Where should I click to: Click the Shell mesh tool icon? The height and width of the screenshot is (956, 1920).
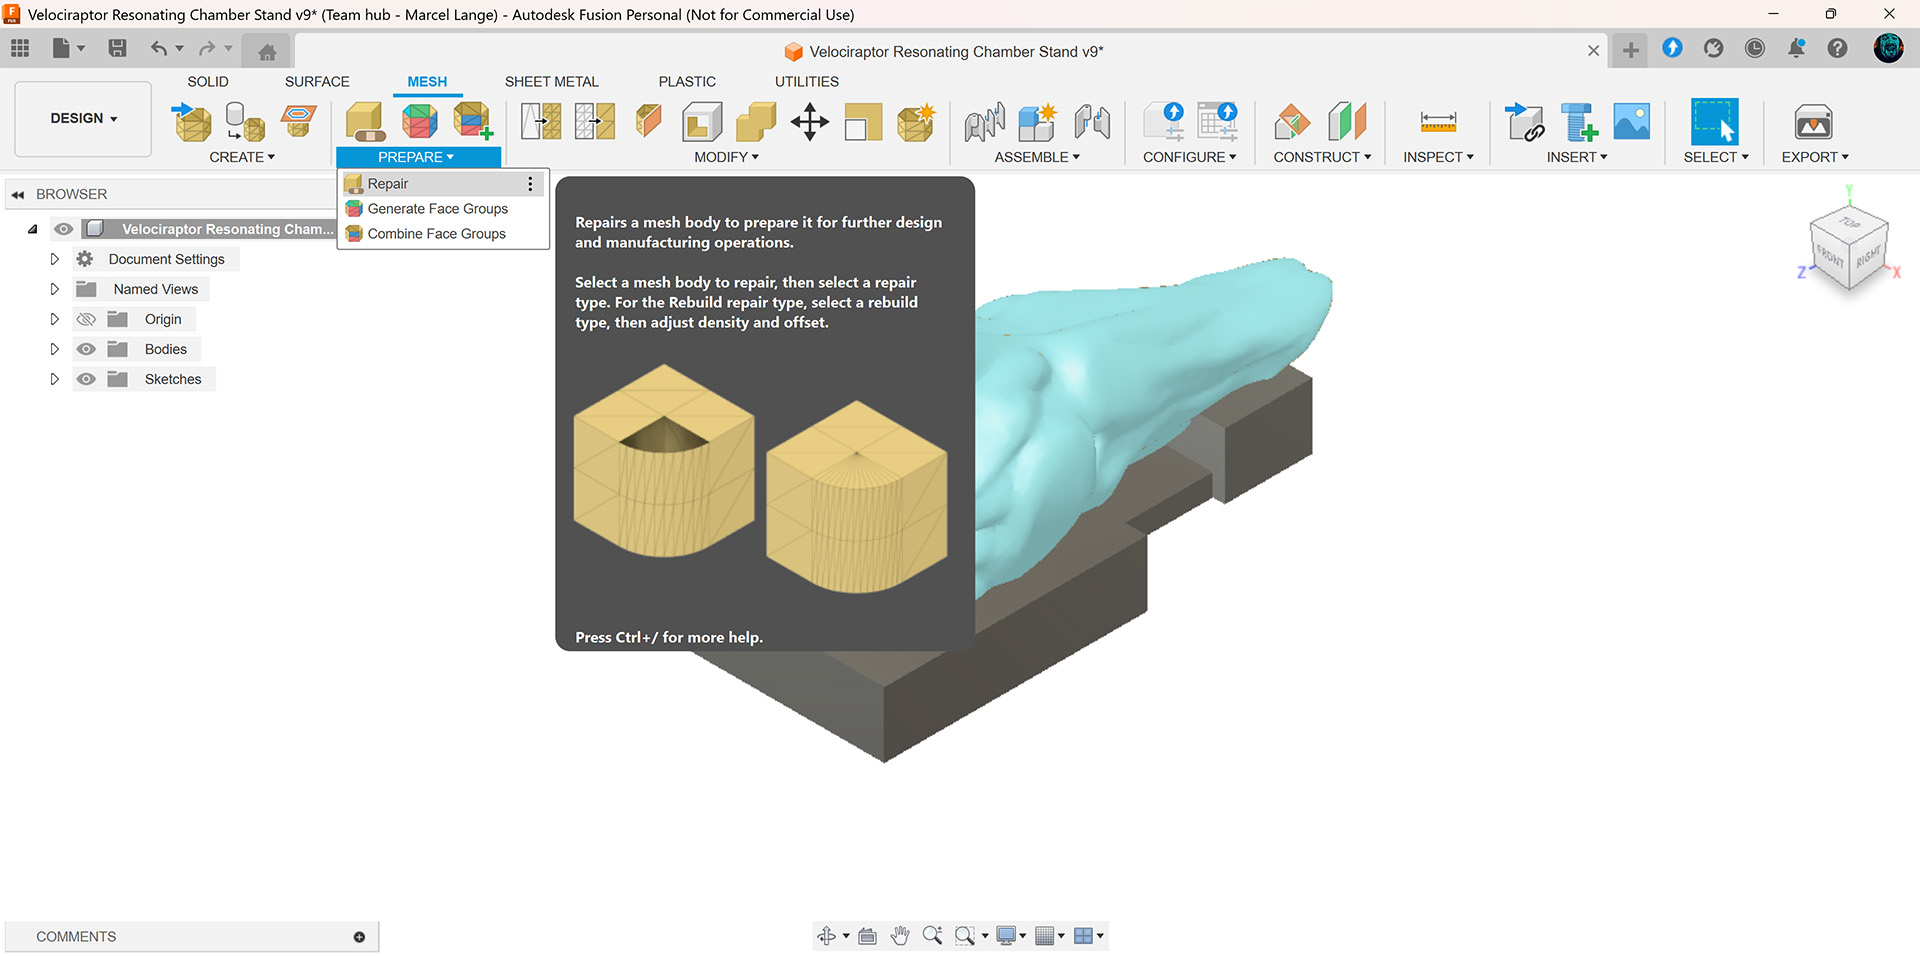[702, 122]
